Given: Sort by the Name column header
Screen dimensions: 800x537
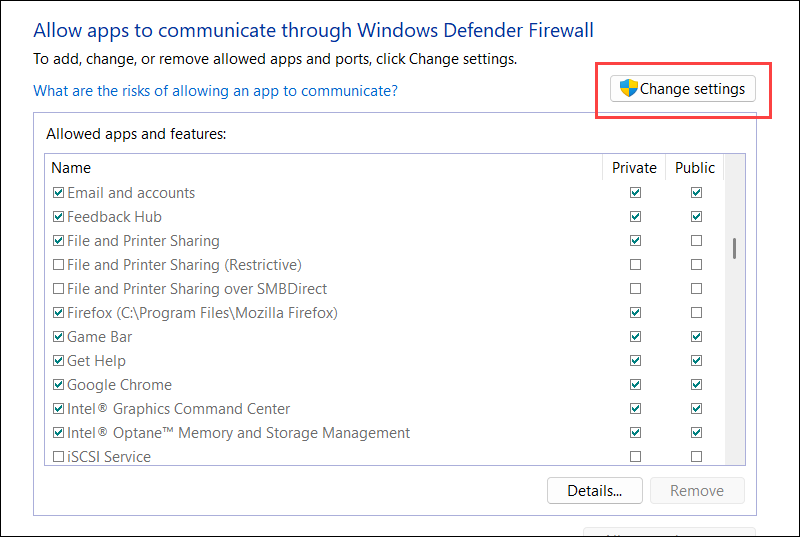Looking at the screenshot, I should click(323, 167).
